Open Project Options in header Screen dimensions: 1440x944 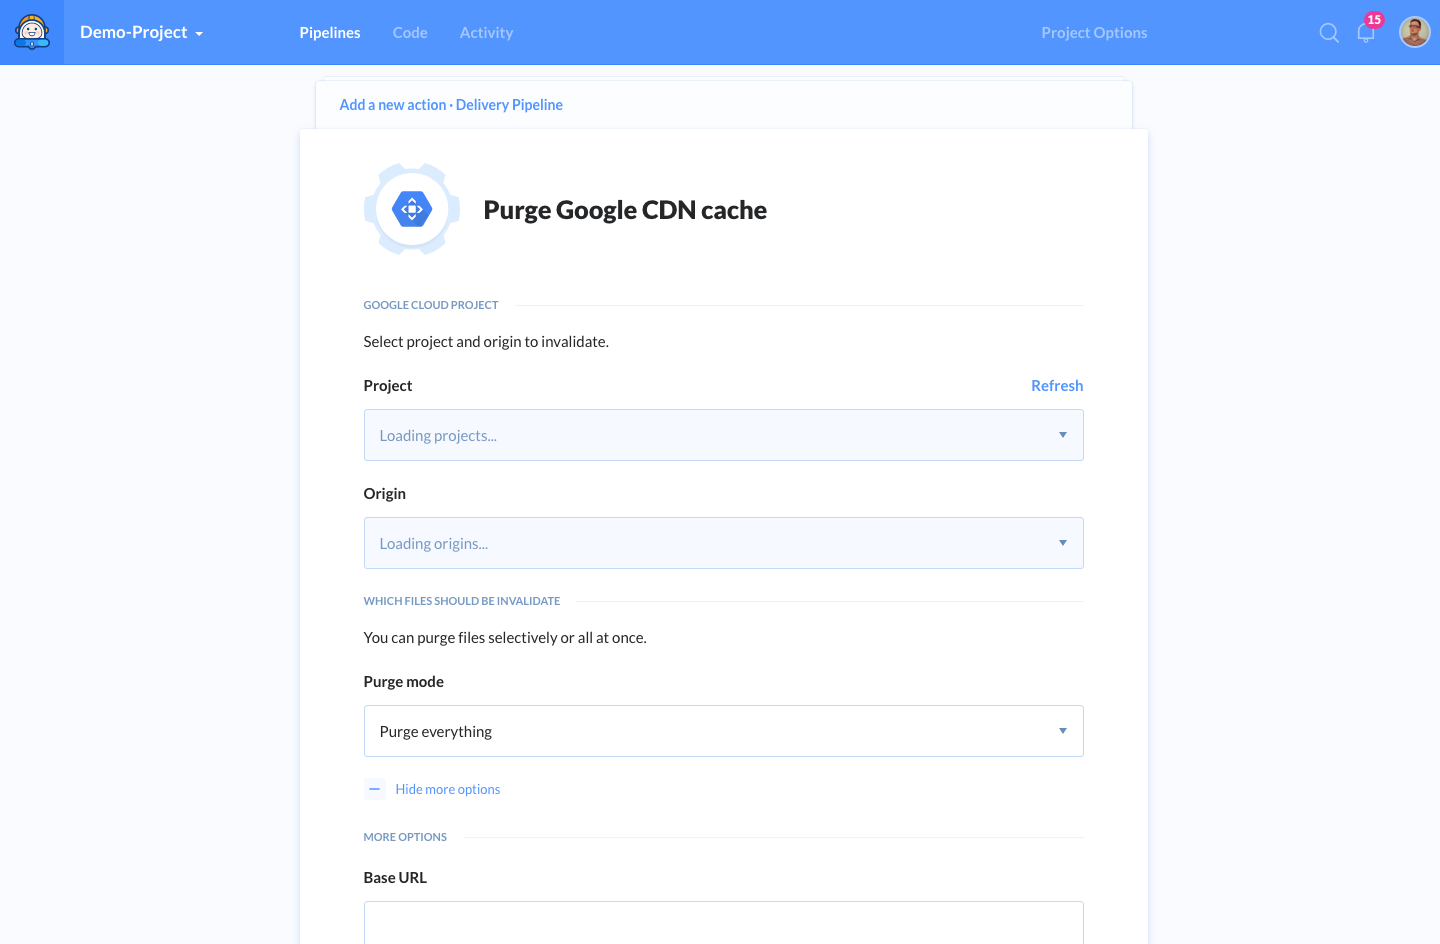pos(1094,32)
